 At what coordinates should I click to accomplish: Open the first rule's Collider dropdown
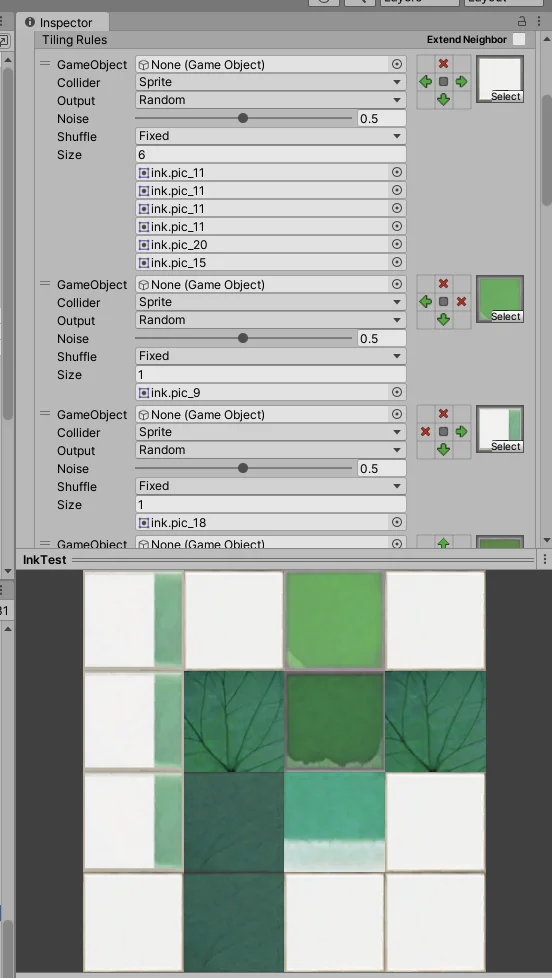point(271,82)
